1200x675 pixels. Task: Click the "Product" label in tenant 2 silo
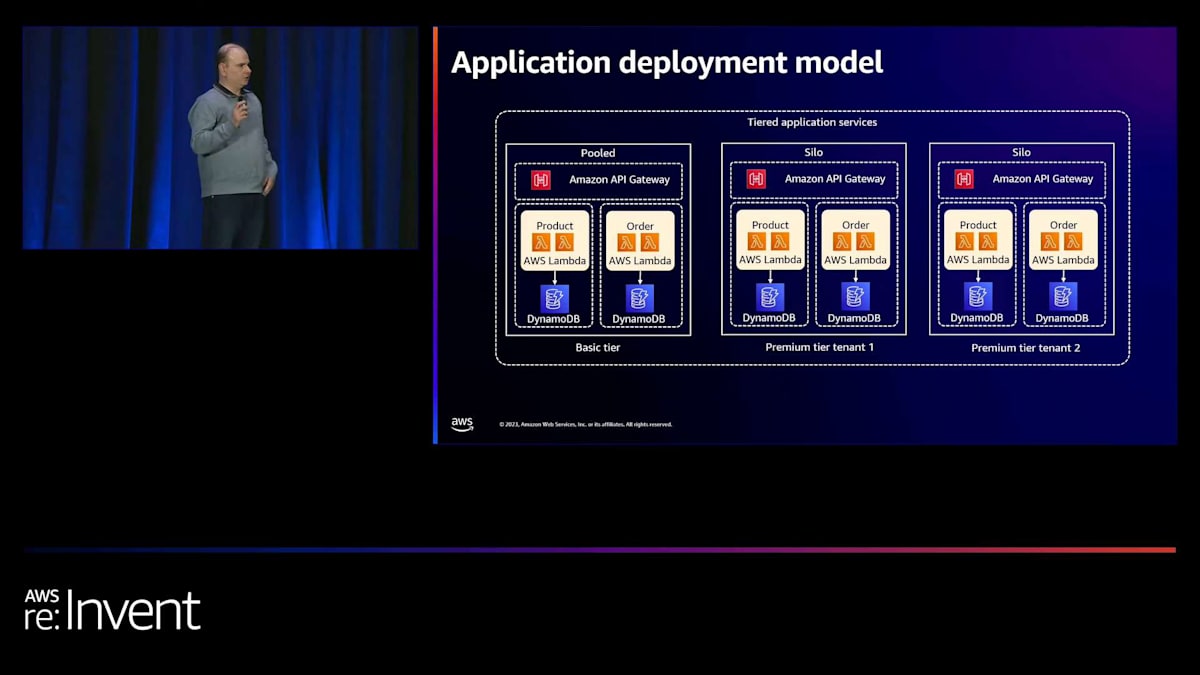tap(978, 225)
